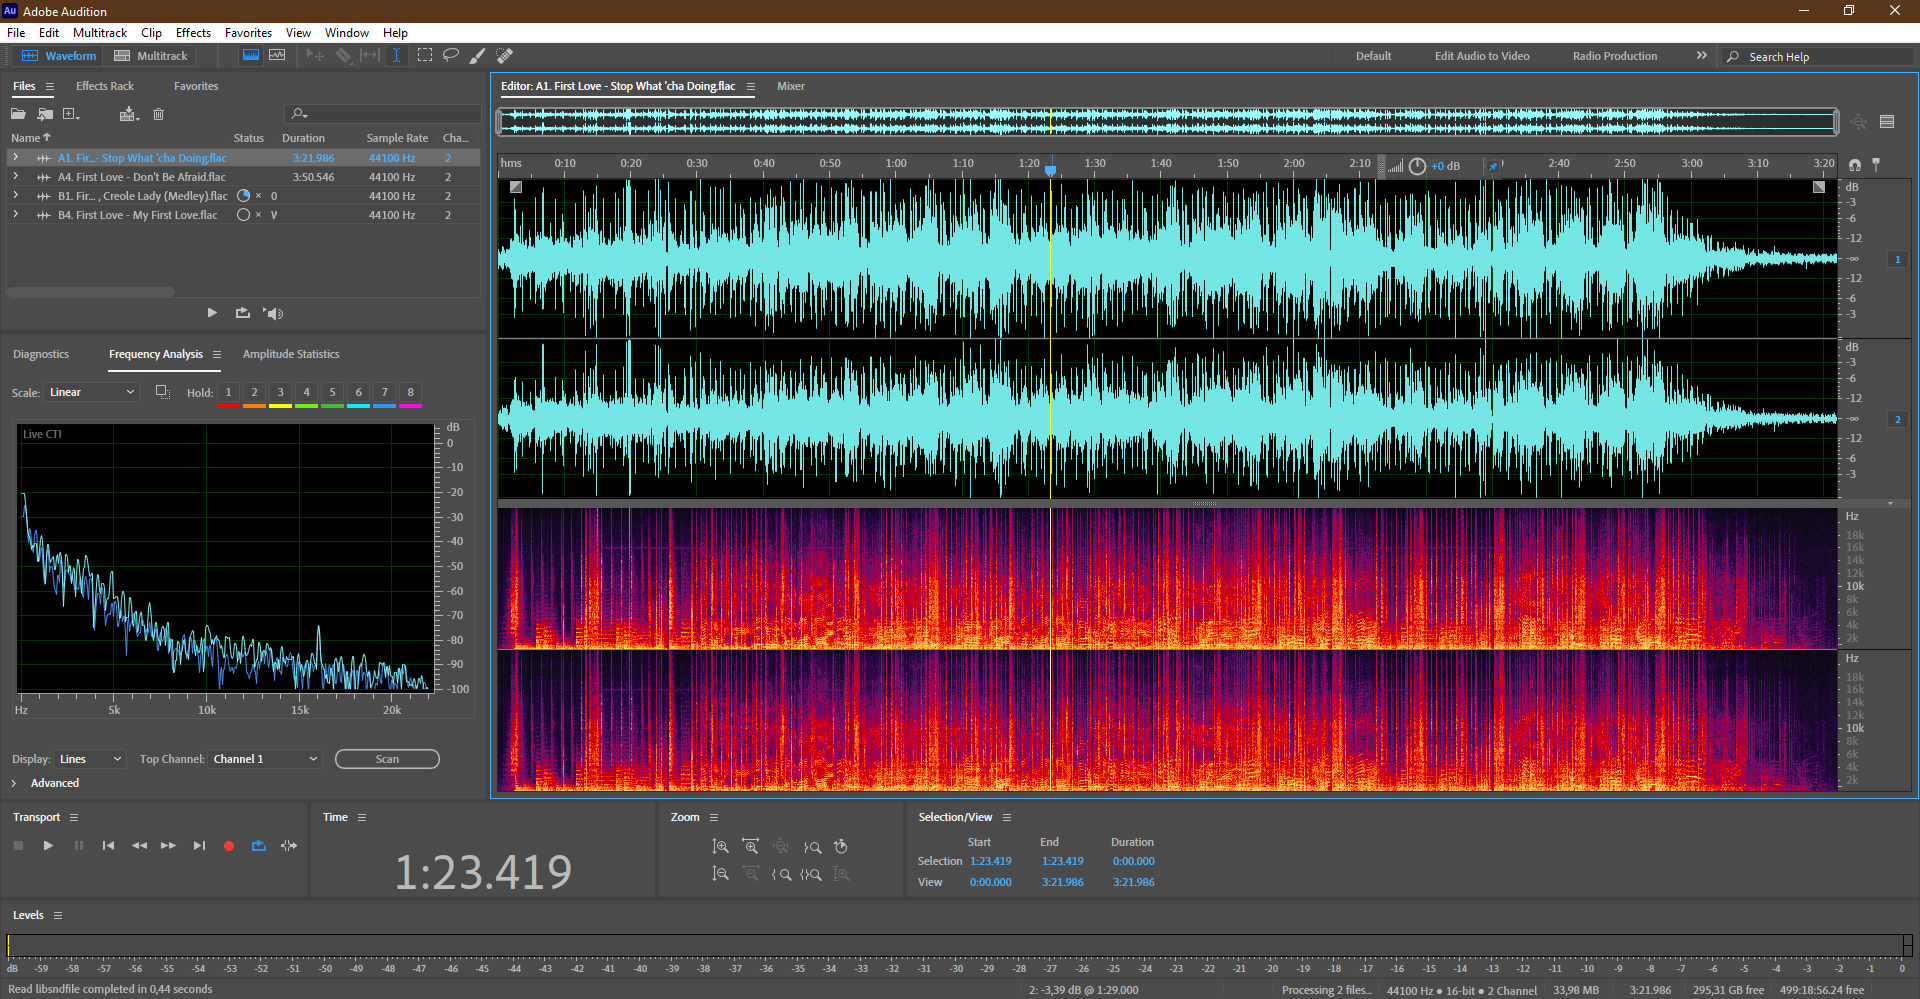1920x999 pixels.
Task: Expand the A4. First Love file row
Action: [15, 176]
